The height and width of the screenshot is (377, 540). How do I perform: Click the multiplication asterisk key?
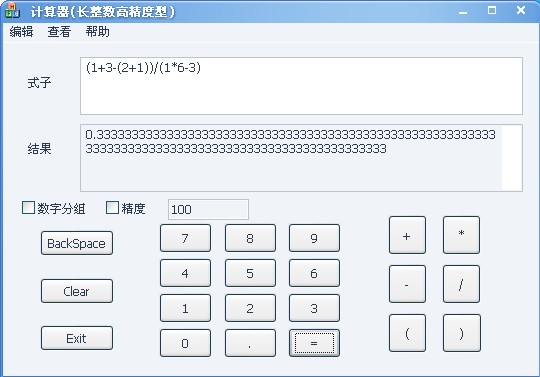coord(461,235)
